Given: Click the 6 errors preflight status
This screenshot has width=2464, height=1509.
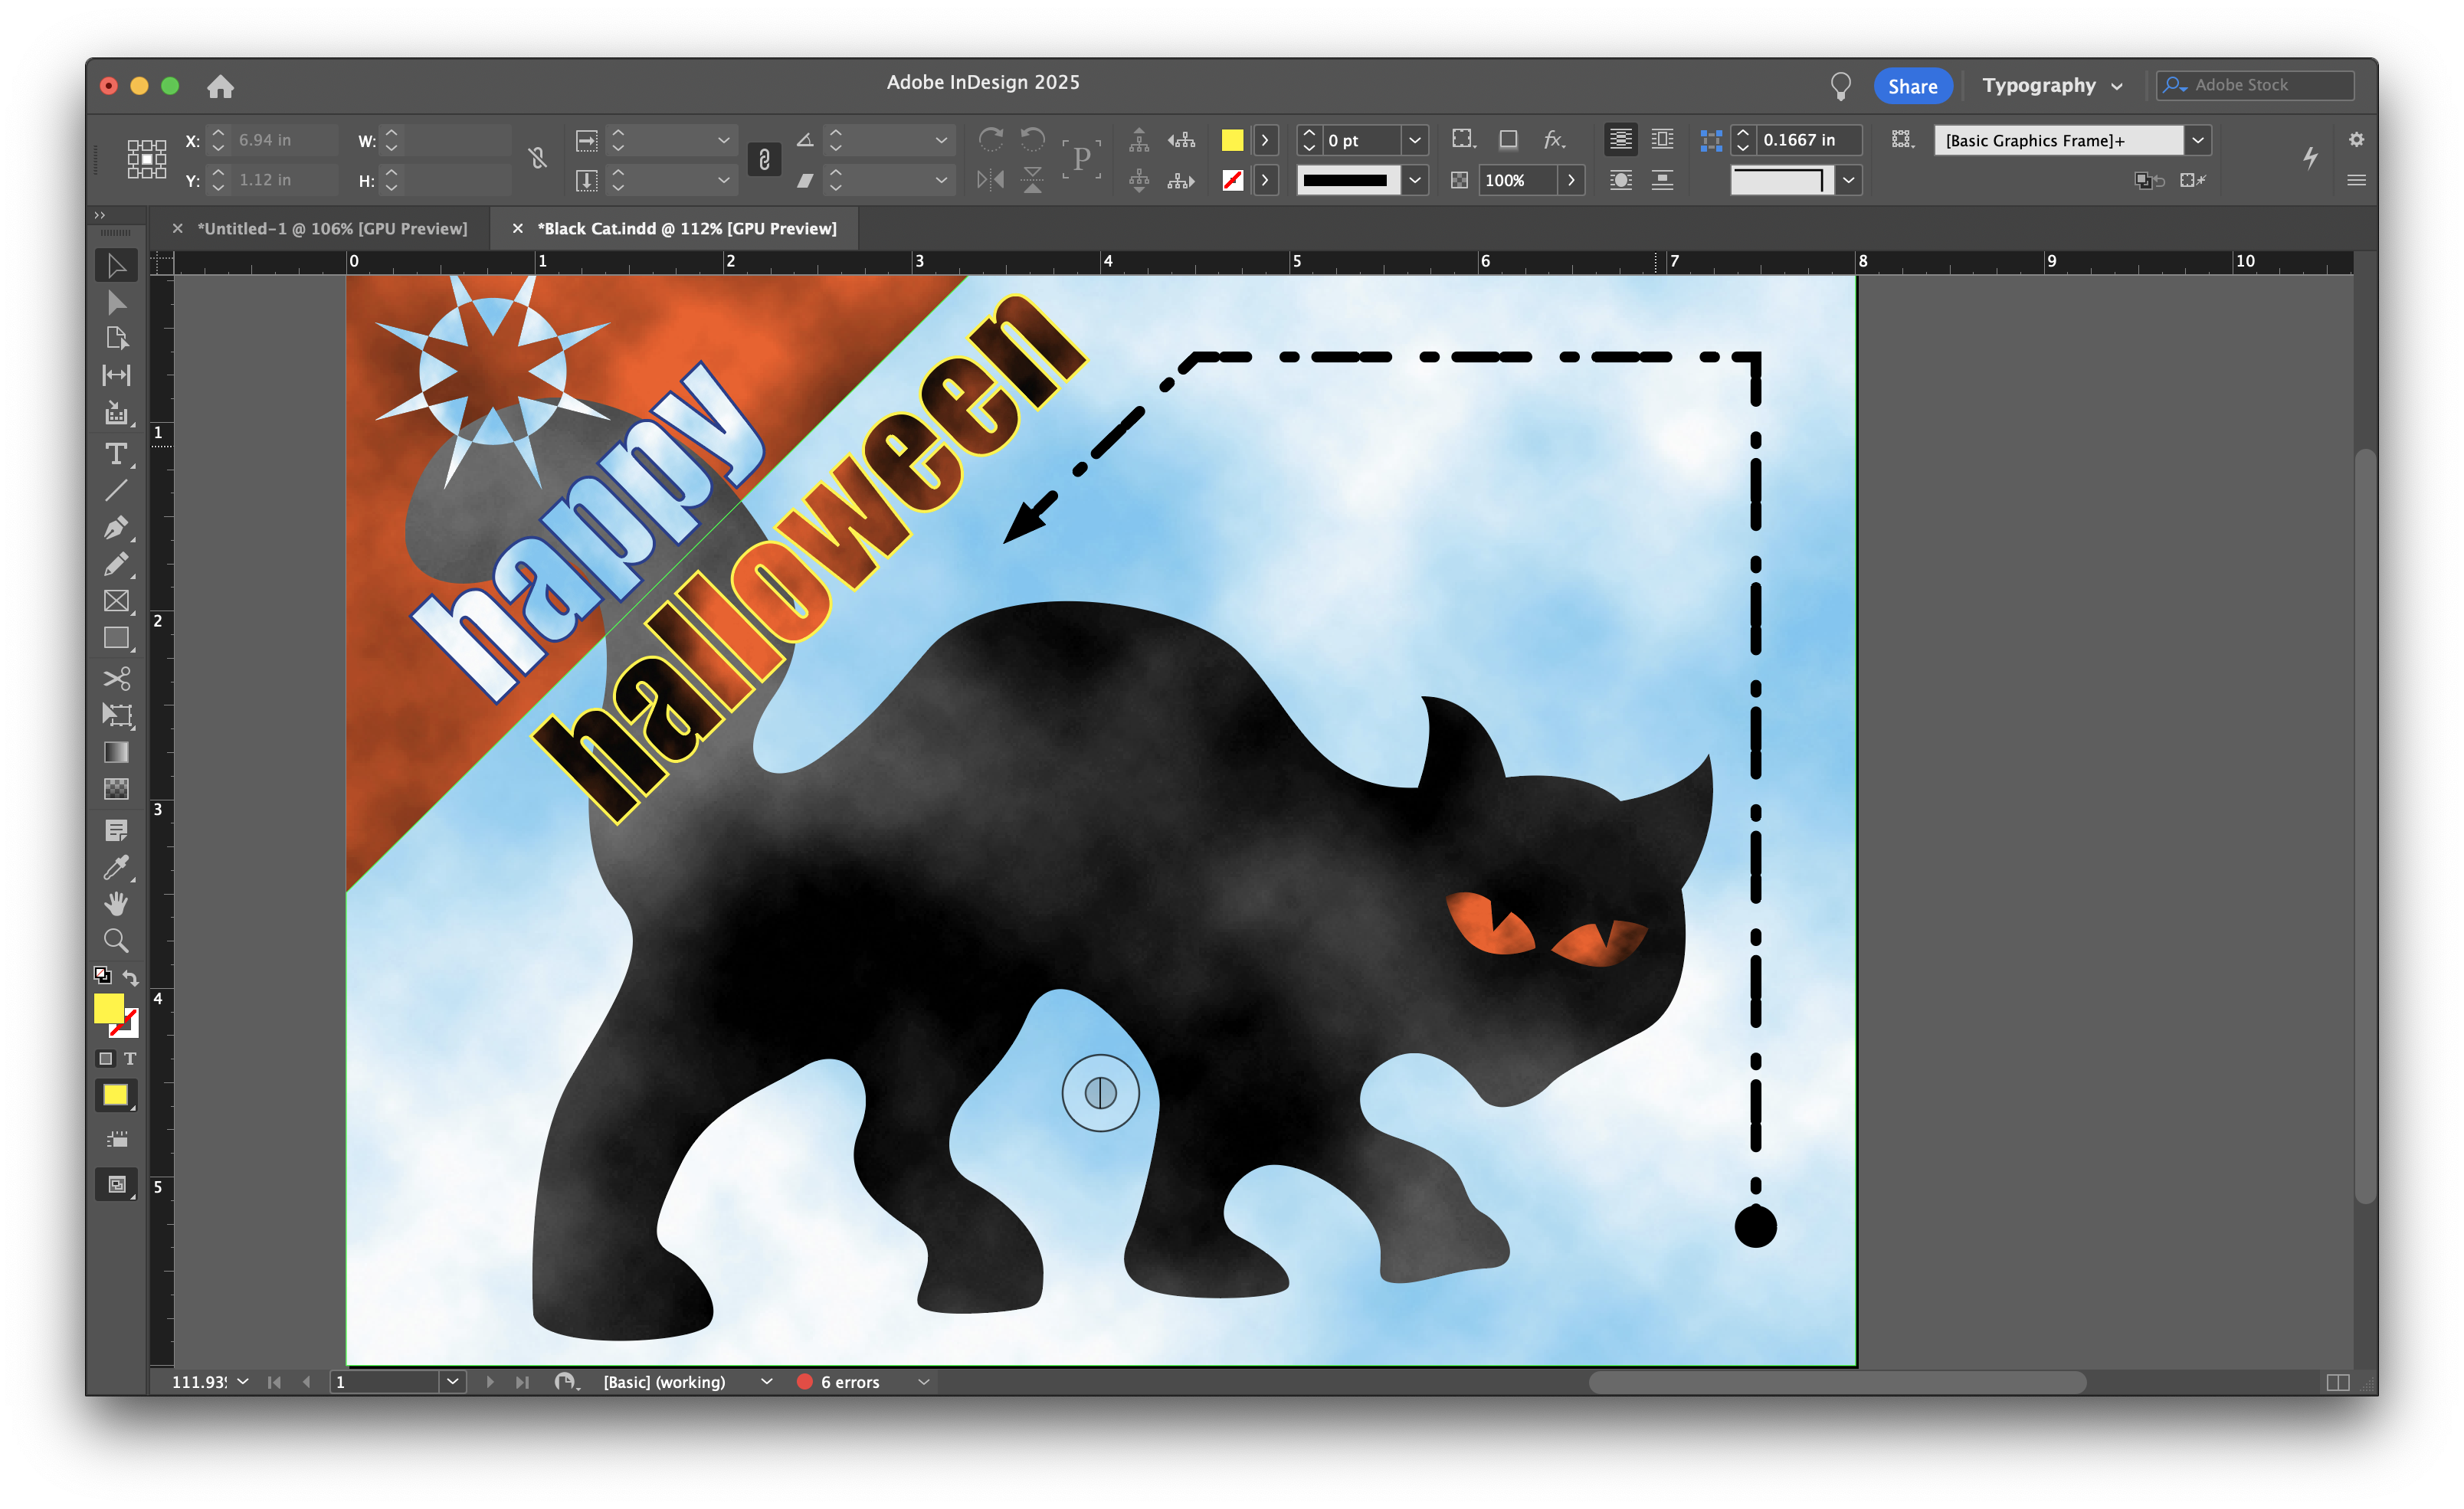Looking at the screenshot, I should coord(838,1382).
